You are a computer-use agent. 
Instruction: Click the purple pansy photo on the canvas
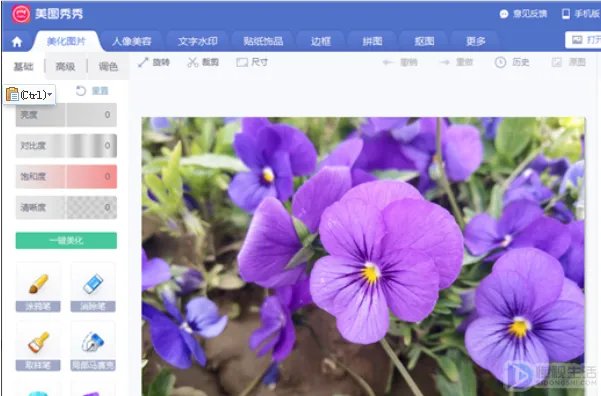pyautogui.click(x=363, y=256)
